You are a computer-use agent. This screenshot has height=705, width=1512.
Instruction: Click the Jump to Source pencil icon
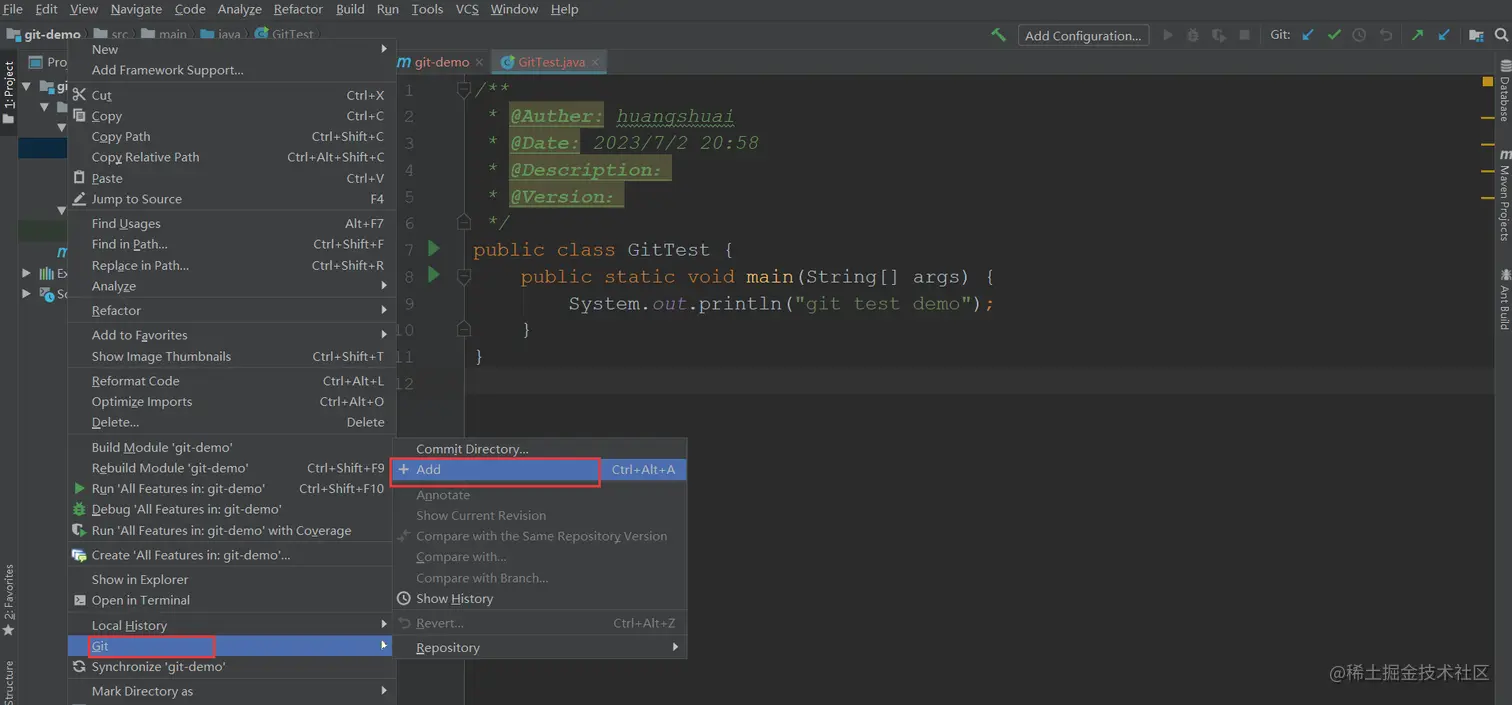pyautogui.click(x=79, y=199)
